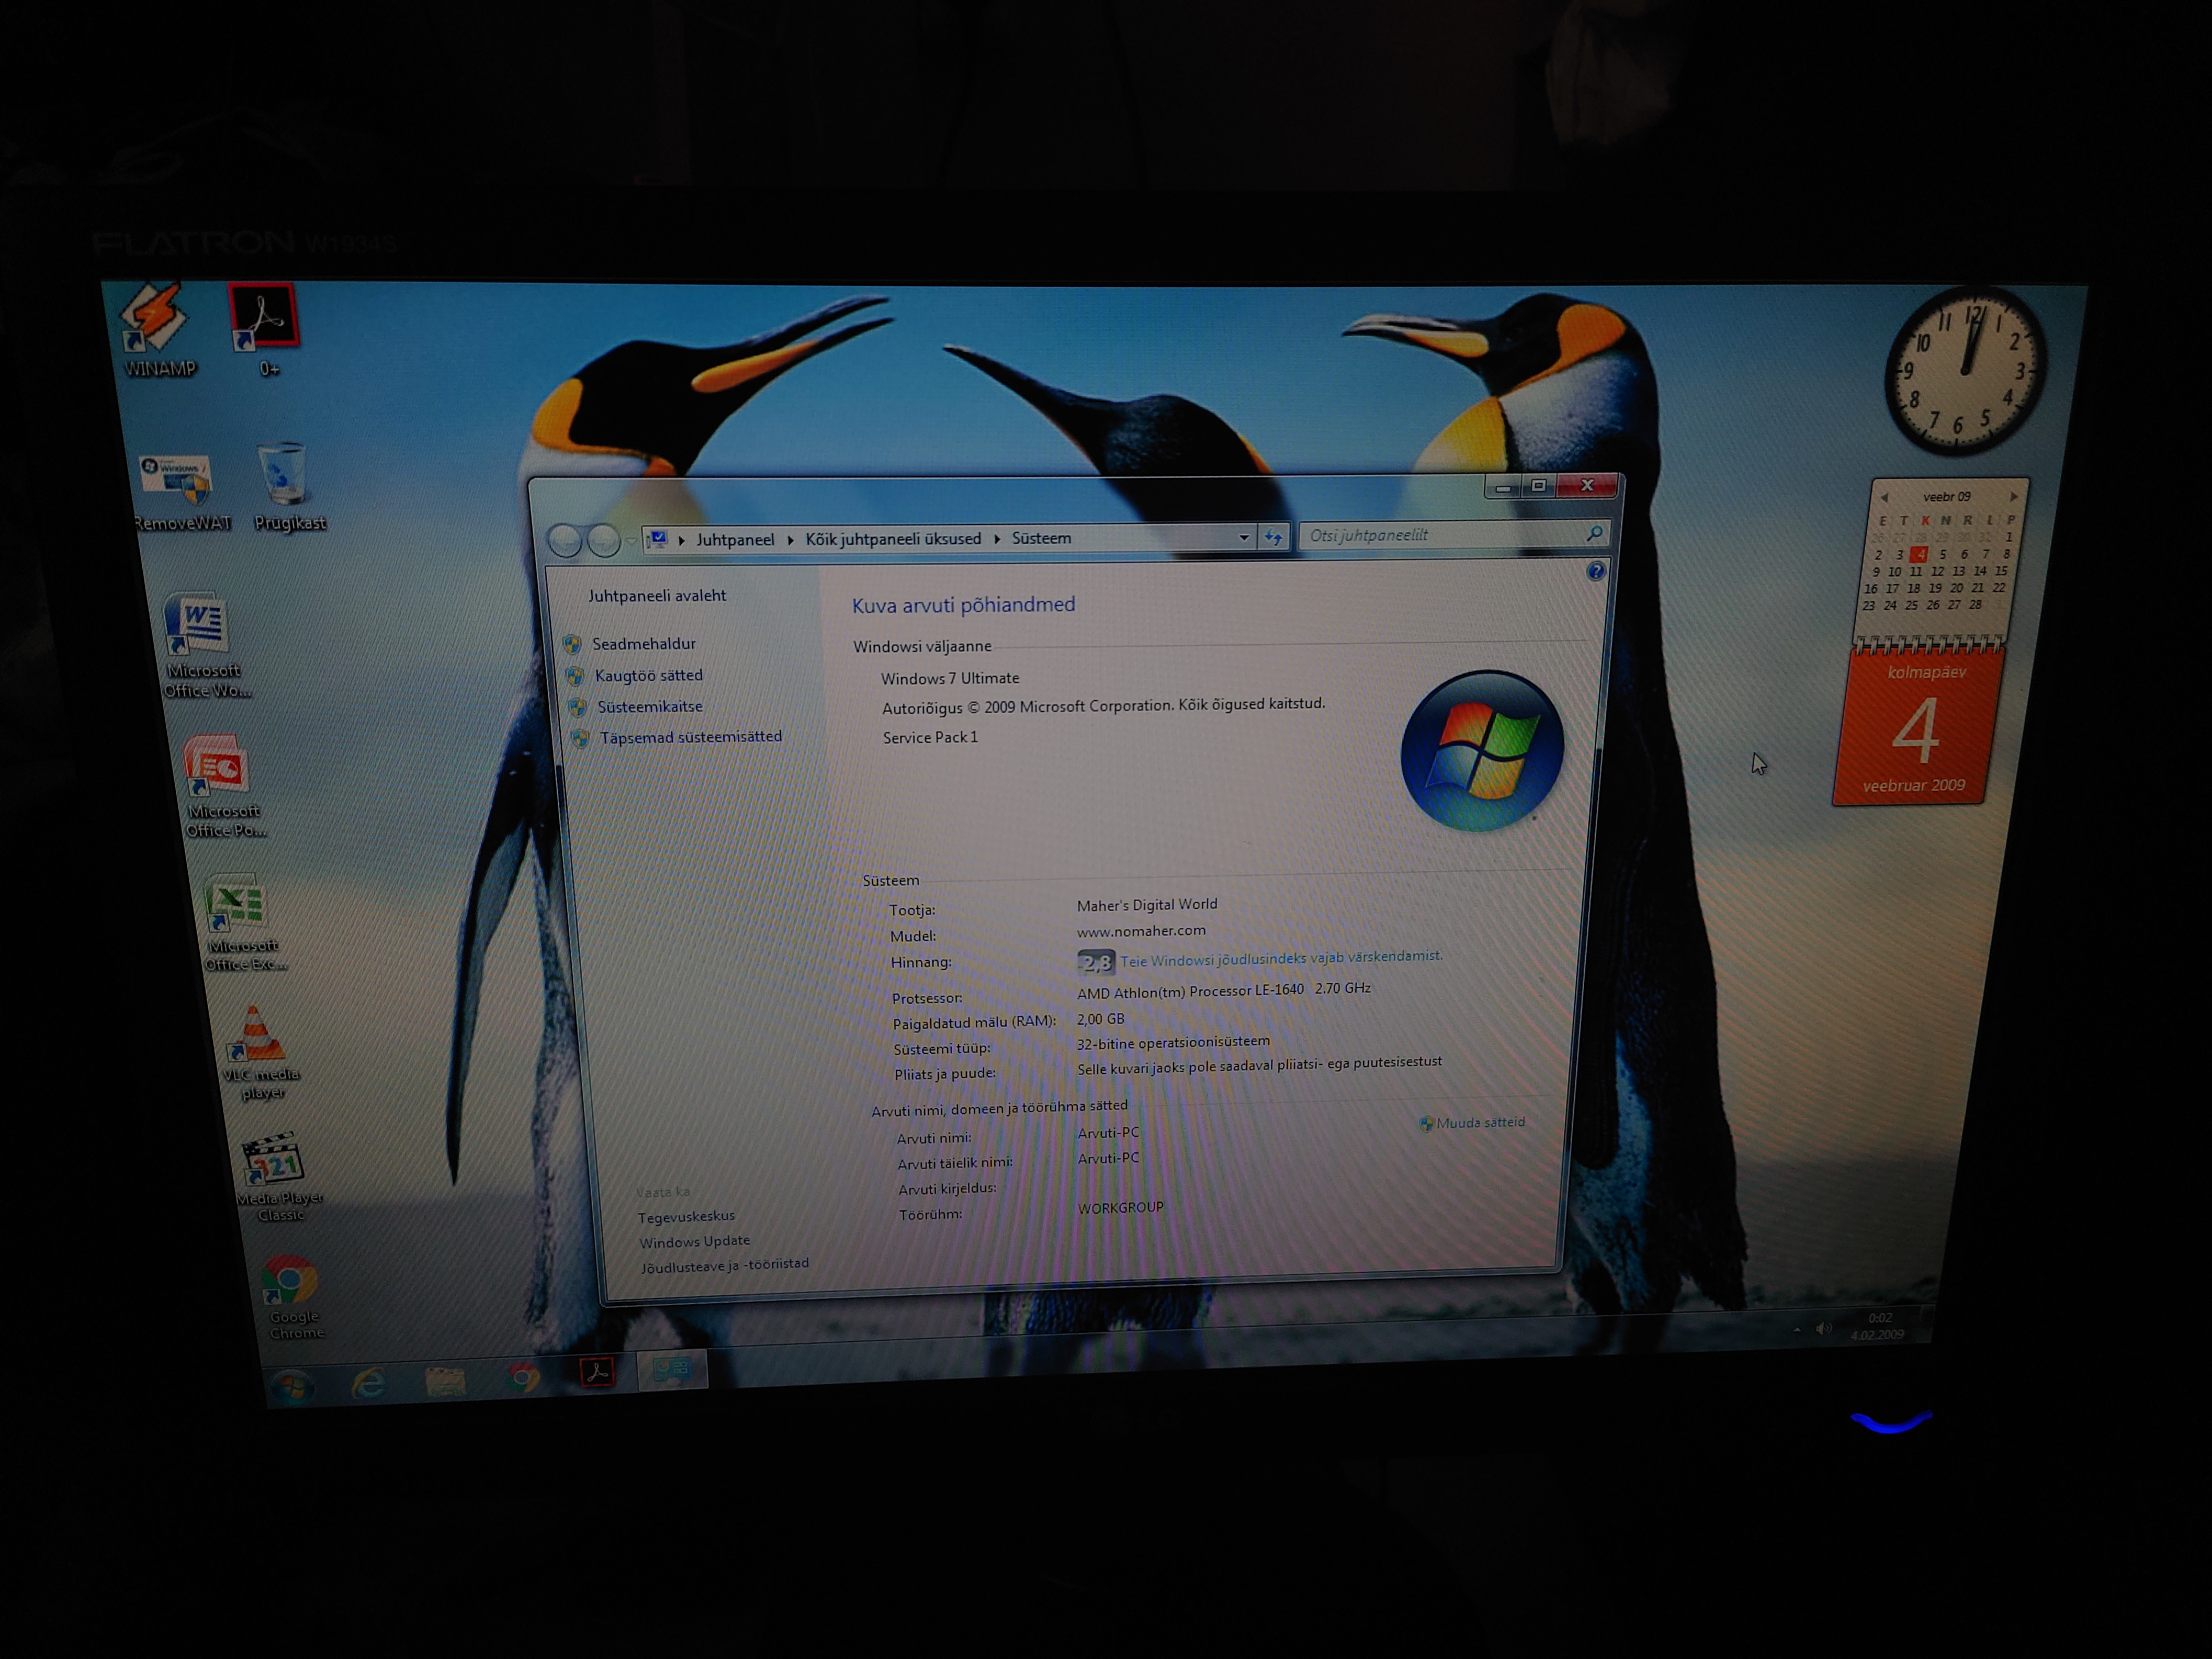Viewport: 2212px width, 1659px height.
Task: Open Kaugtöö sätted link
Action: click(x=649, y=675)
